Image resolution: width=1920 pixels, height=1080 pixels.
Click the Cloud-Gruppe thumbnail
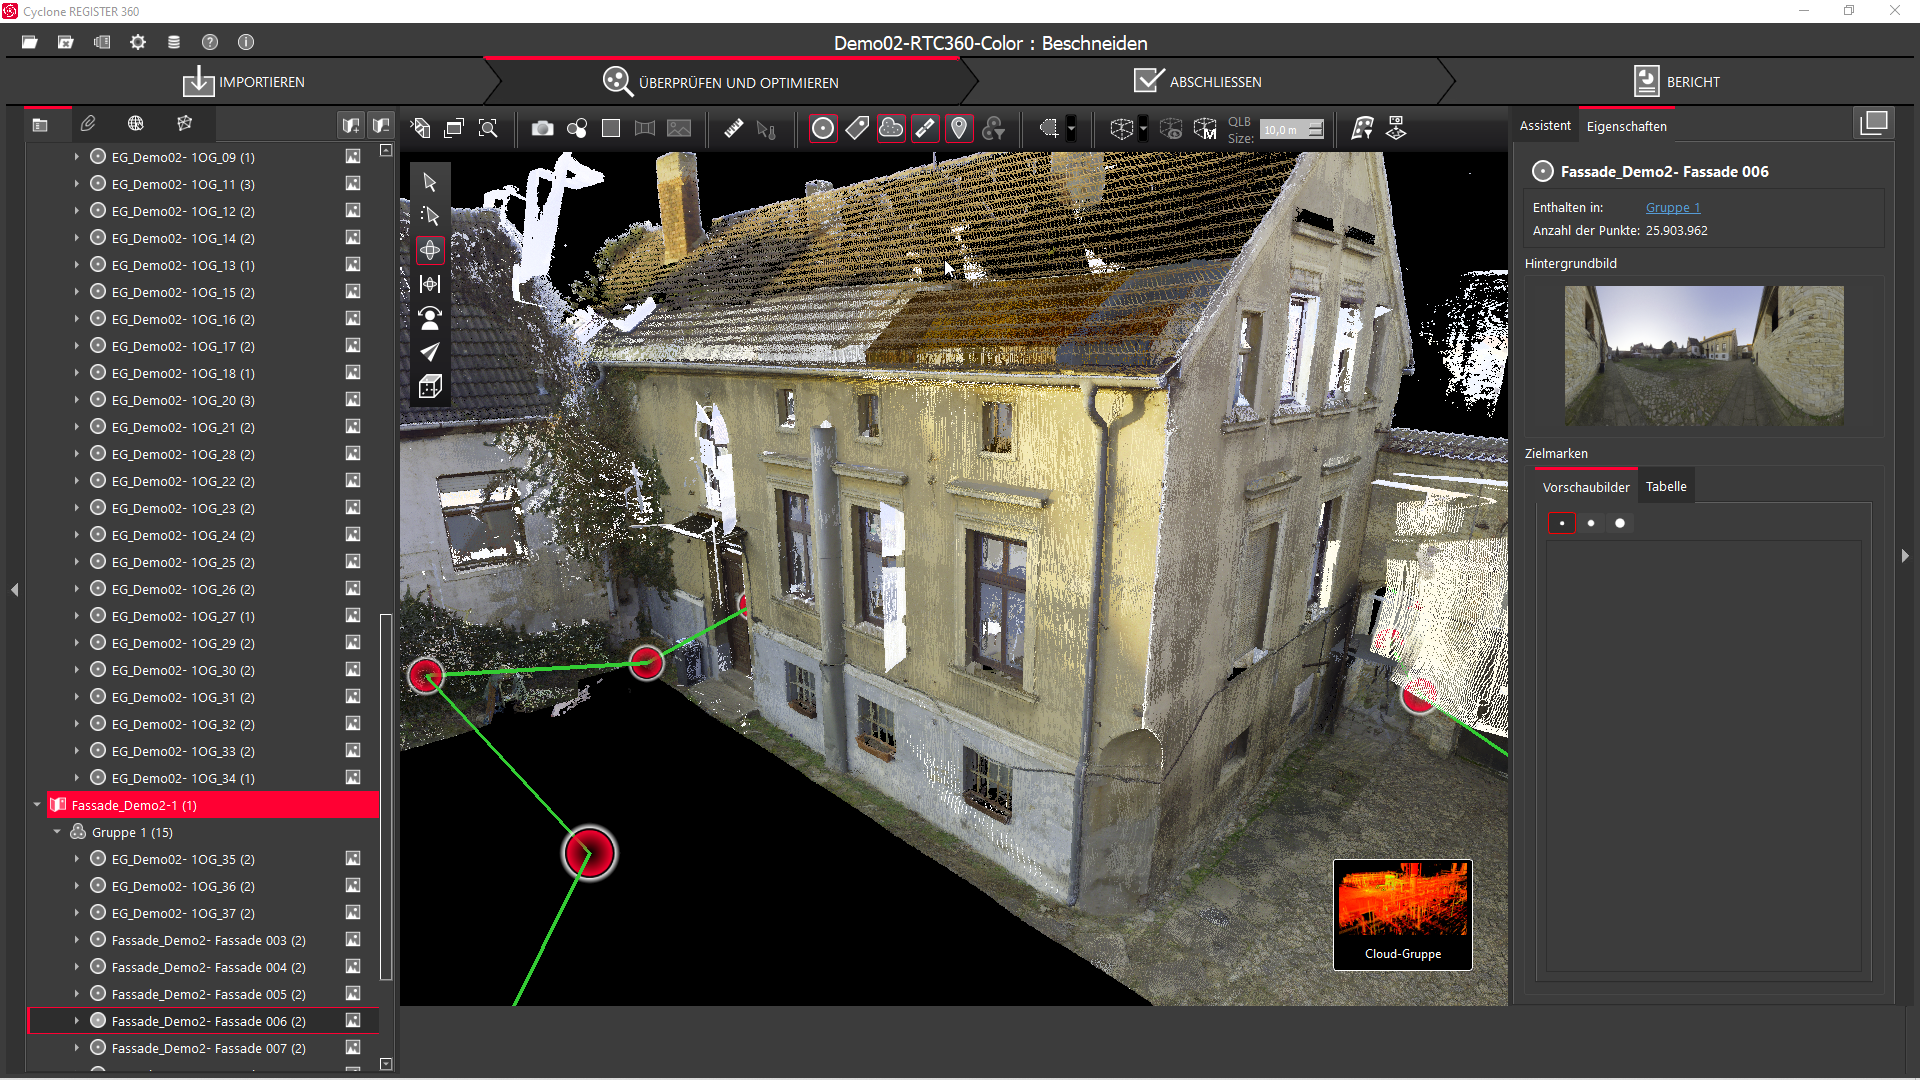coord(1402,914)
